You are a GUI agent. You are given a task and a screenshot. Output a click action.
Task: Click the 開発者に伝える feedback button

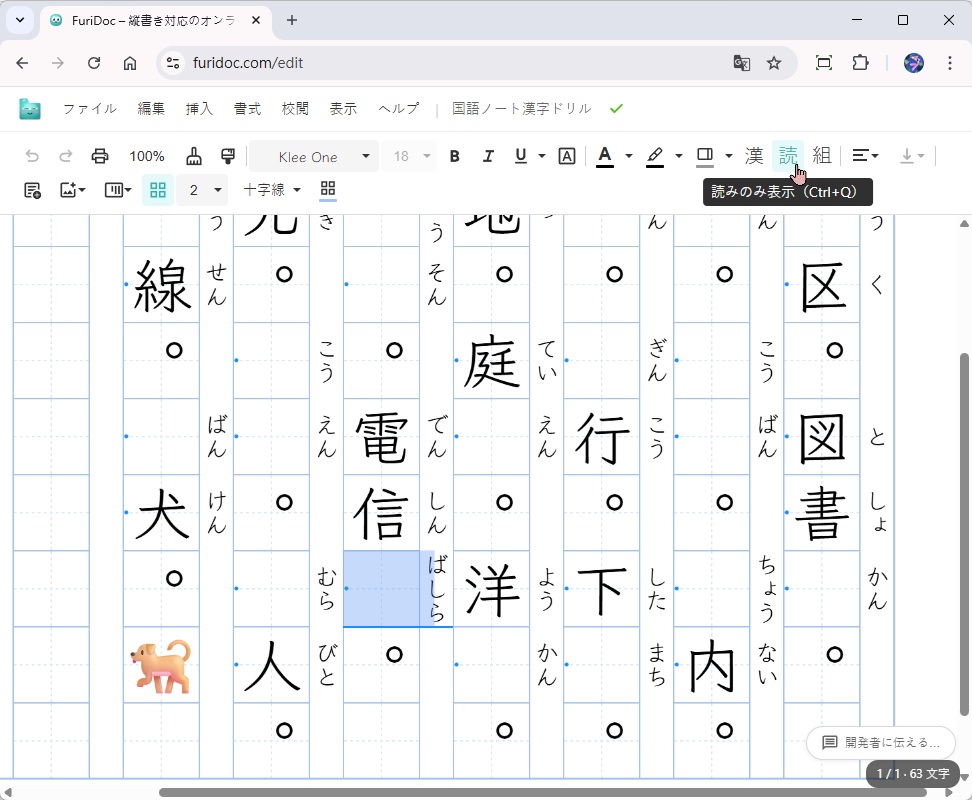(x=880, y=742)
